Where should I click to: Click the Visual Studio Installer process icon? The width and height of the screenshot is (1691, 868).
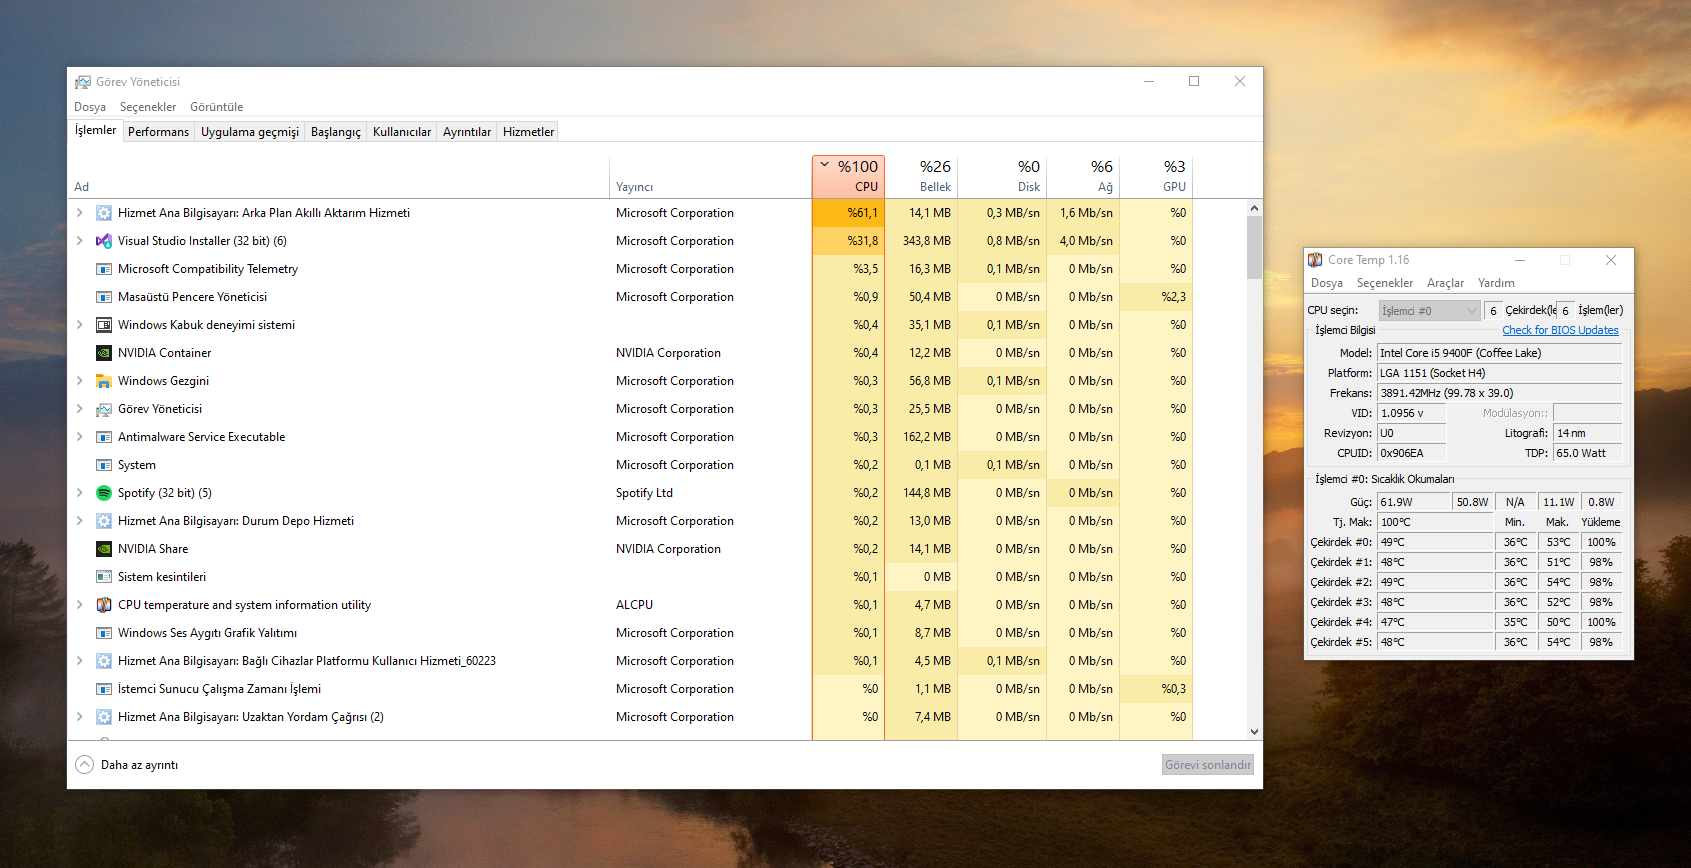104,241
